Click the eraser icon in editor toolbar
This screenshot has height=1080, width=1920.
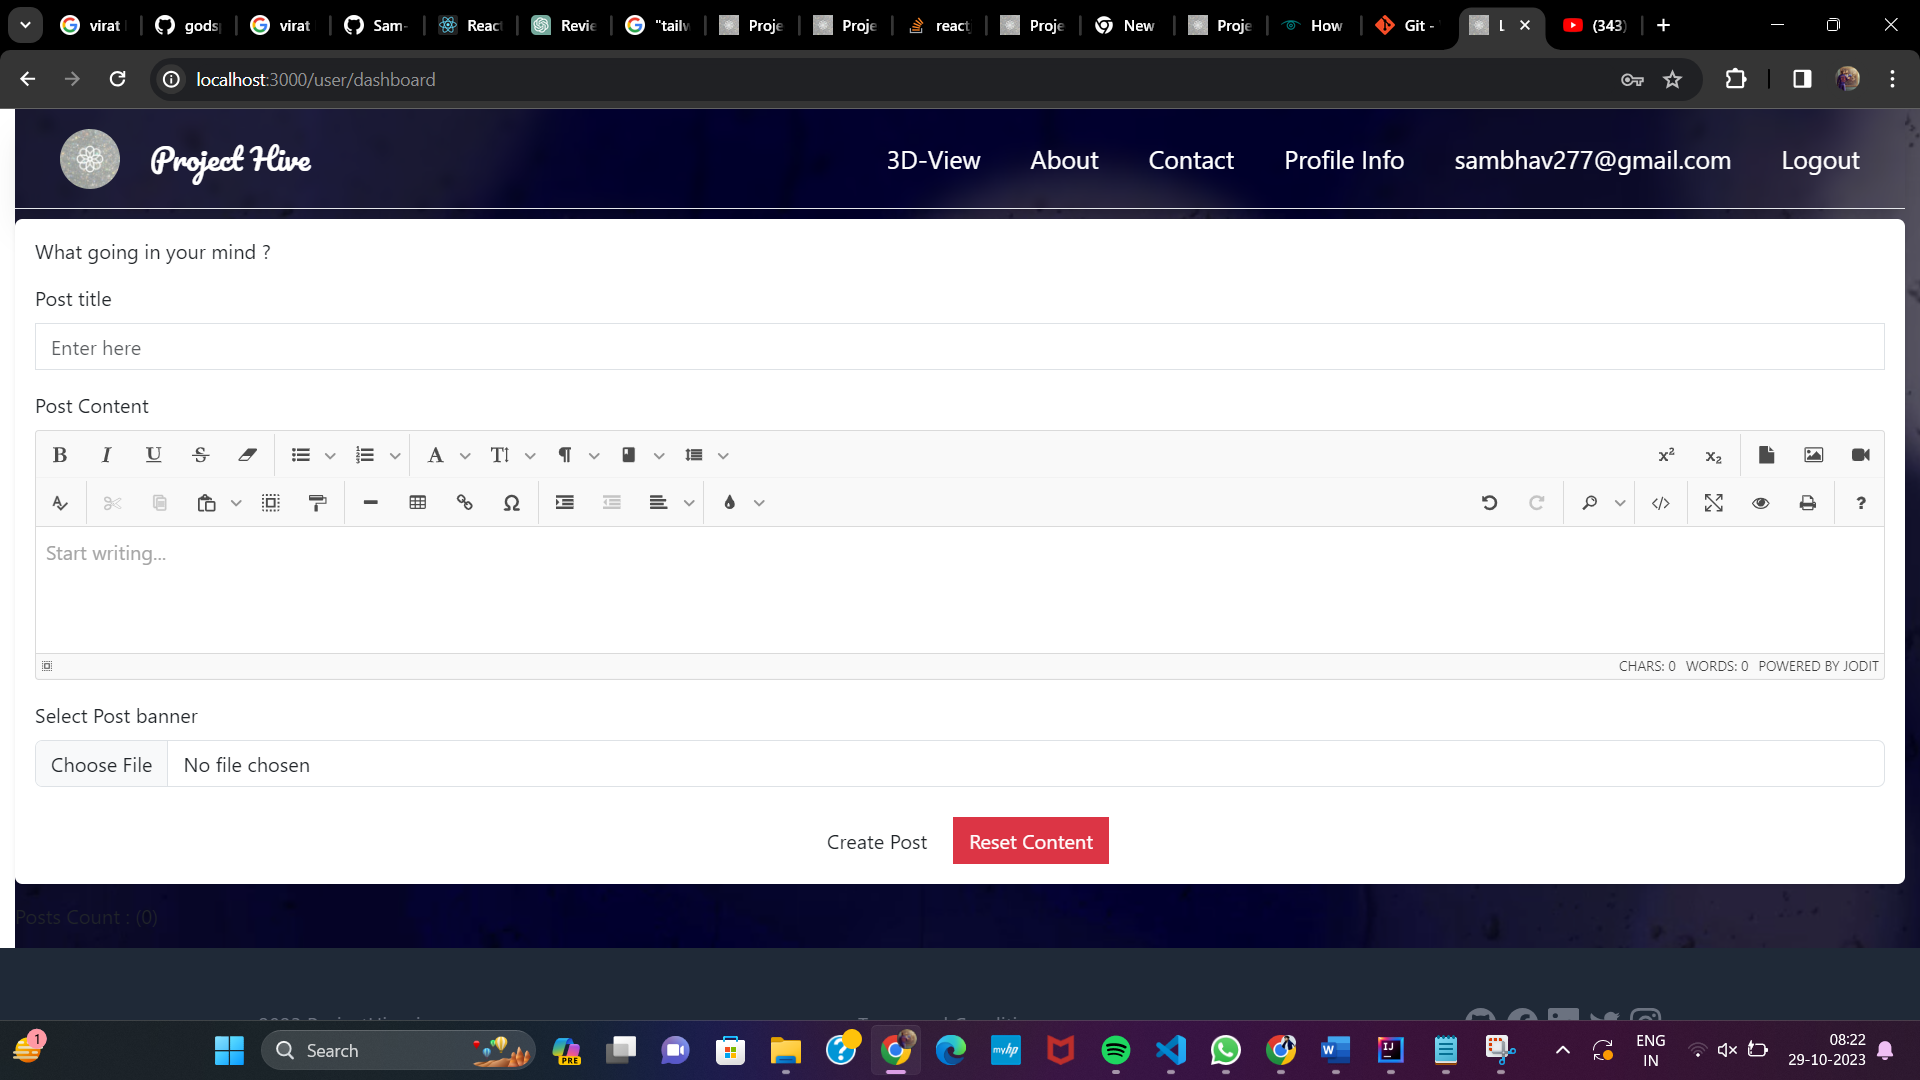[247, 455]
